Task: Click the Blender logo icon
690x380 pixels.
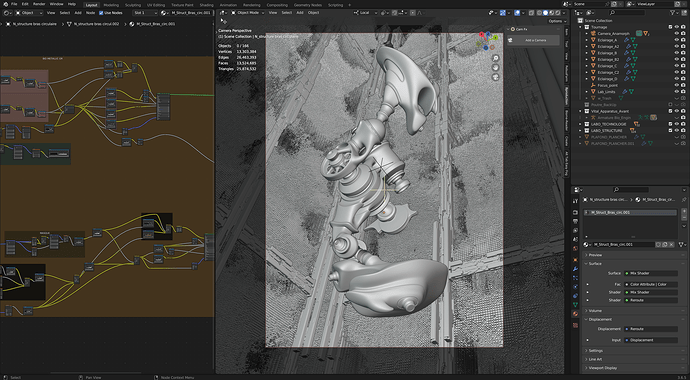Action: [5, 4]
